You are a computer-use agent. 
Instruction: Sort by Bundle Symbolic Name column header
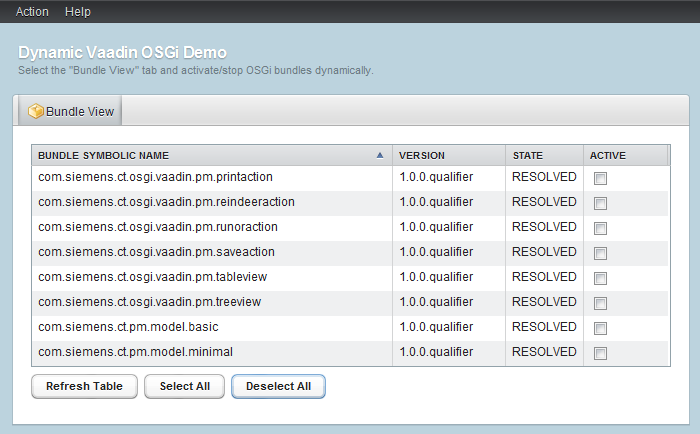tap(212, 155)
